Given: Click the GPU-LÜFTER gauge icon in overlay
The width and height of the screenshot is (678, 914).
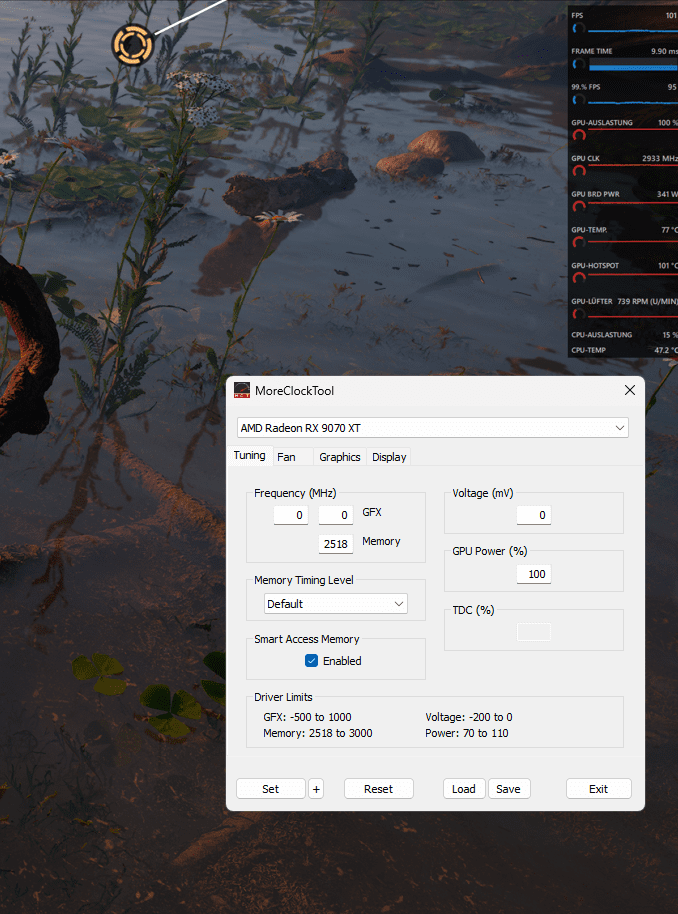Looking at the screenshot, I should [x=579, y=314].
